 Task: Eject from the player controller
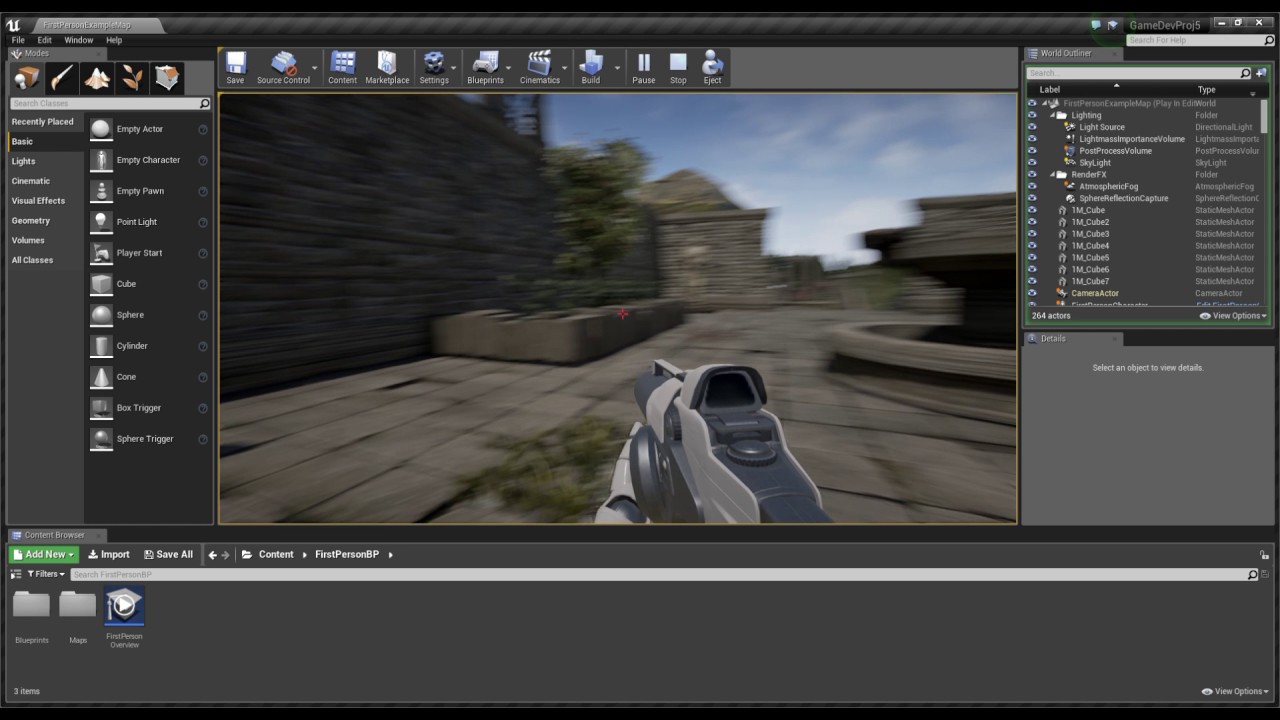pos(712,67)
